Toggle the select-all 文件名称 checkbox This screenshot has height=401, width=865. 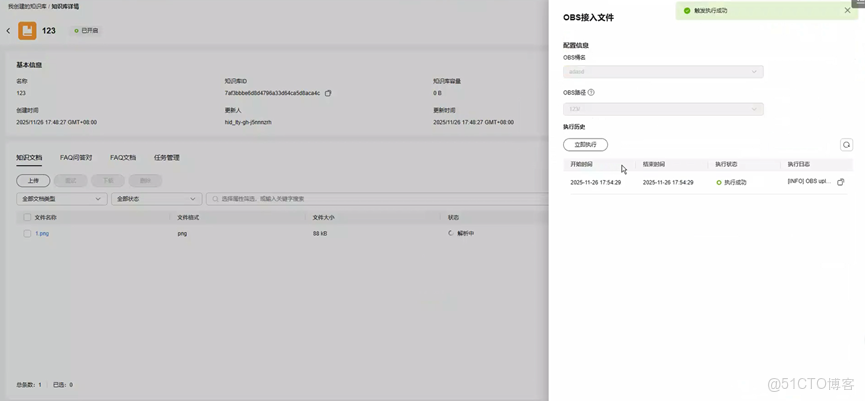click(27, 217)
